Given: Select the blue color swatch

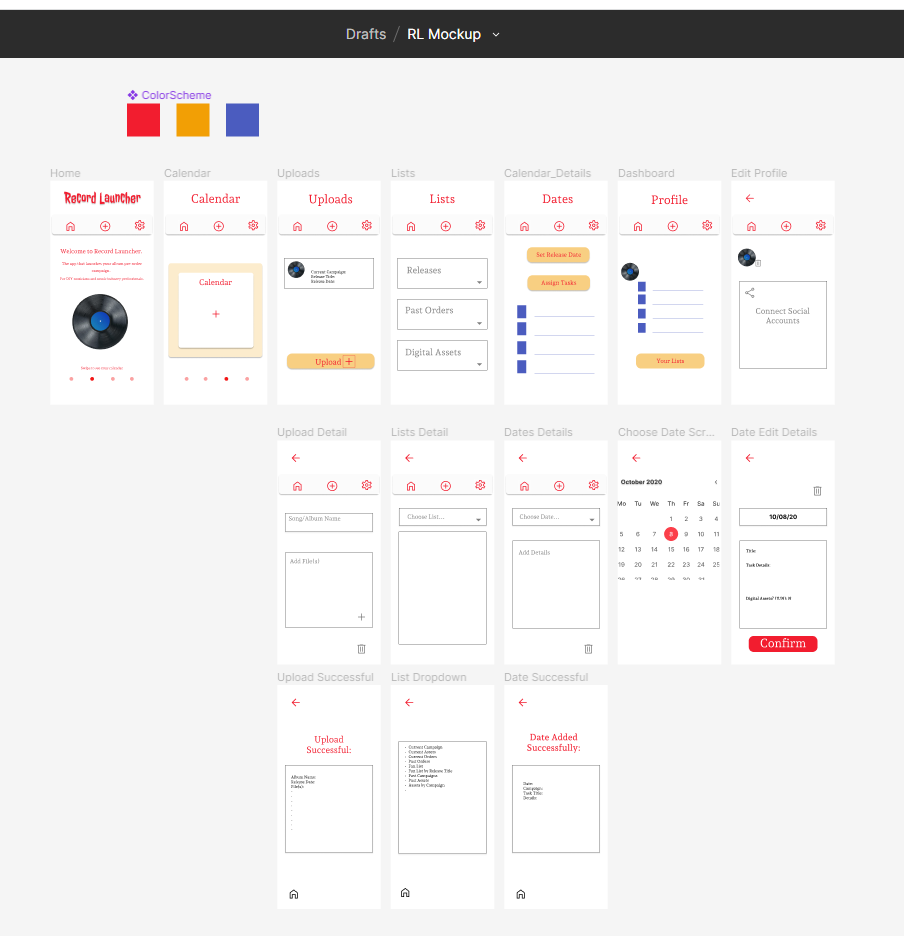Looking at the screenshot, I should 242,120.
